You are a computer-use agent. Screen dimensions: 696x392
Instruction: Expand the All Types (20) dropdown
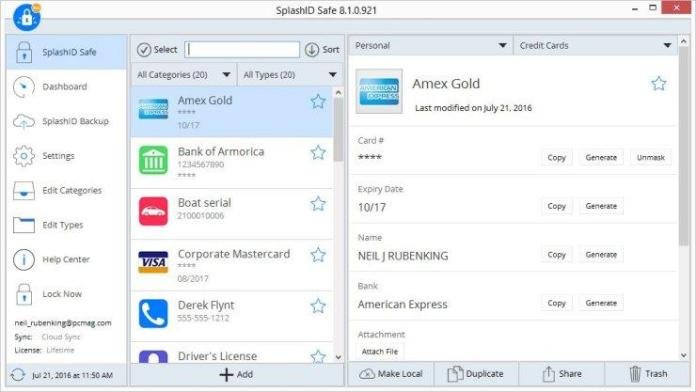[290, 75]
